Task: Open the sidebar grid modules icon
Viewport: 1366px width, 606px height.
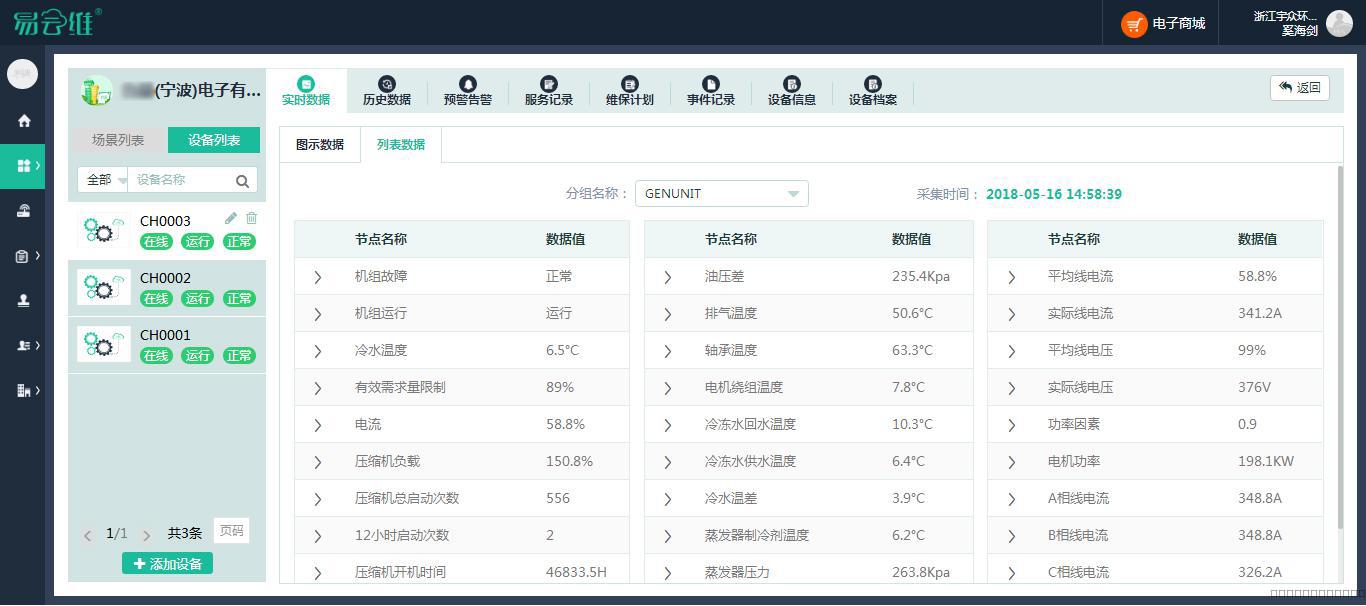Action: pyautogui.click(x=24, y=165)
